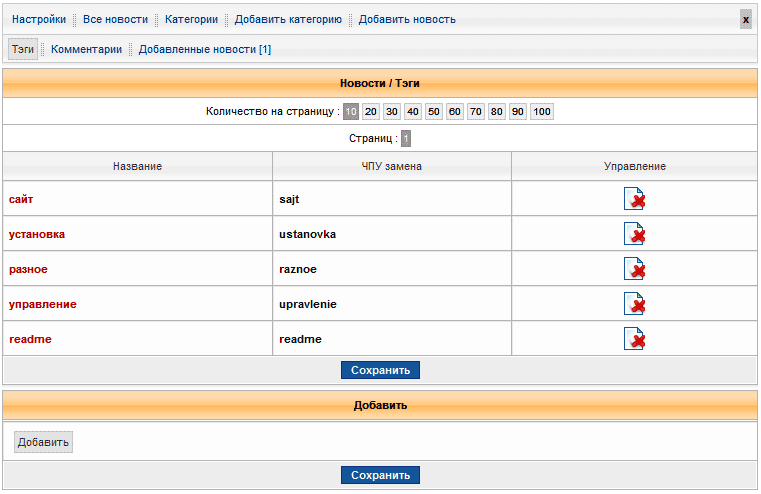Image resolution: width=761 pixels, height=494 pixels.
Task: Go to Все новости section
Action: click(x=115, y=19)
